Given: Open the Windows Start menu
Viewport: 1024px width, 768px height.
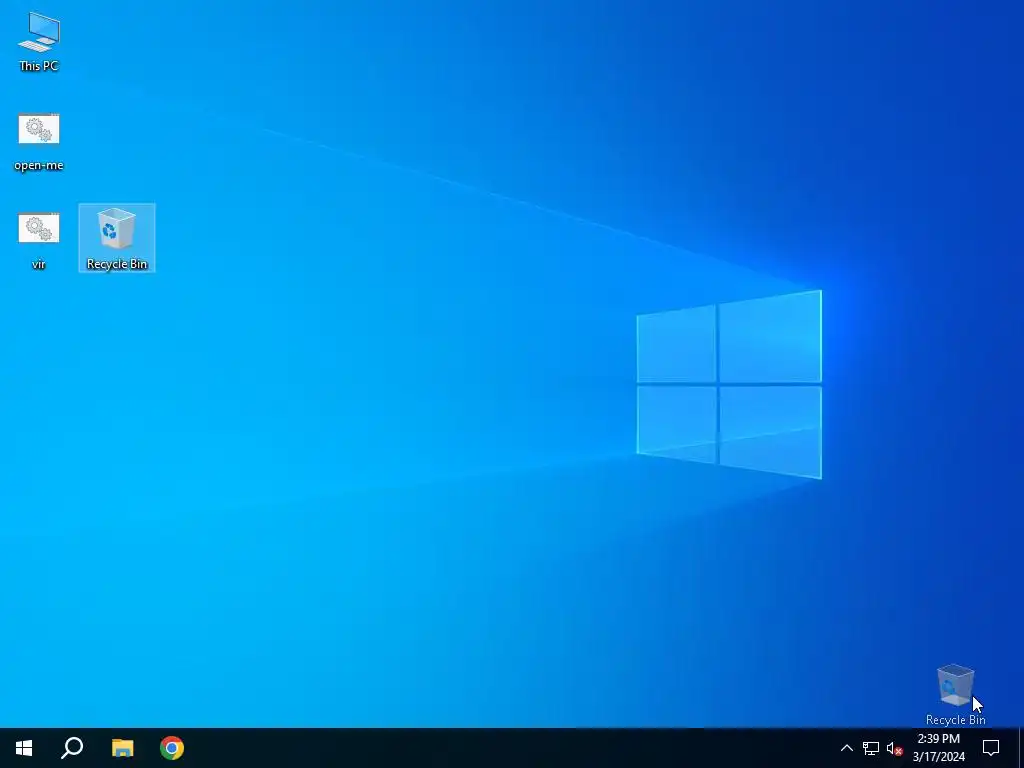Looking at the screenshot, I should pos(24,748).
